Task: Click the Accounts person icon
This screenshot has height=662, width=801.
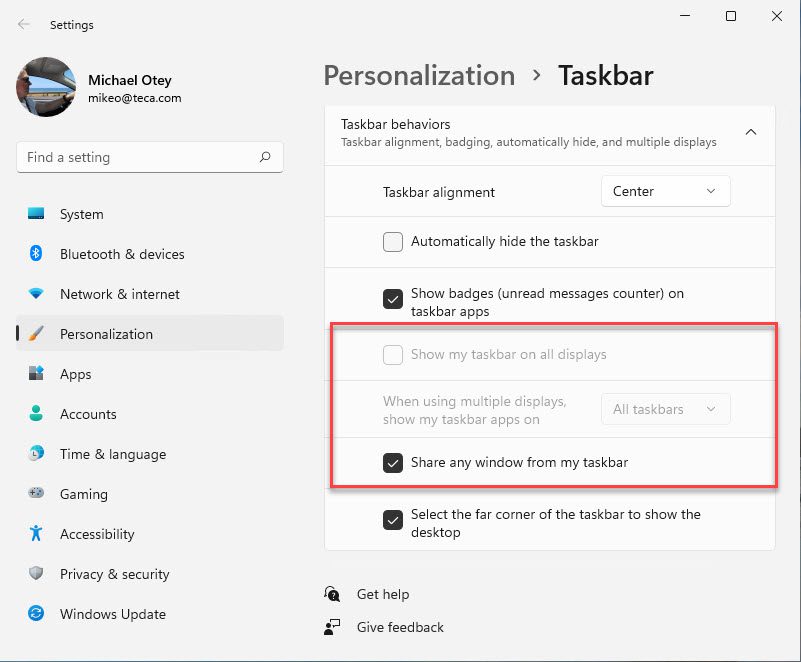Action: pos(36,413)
